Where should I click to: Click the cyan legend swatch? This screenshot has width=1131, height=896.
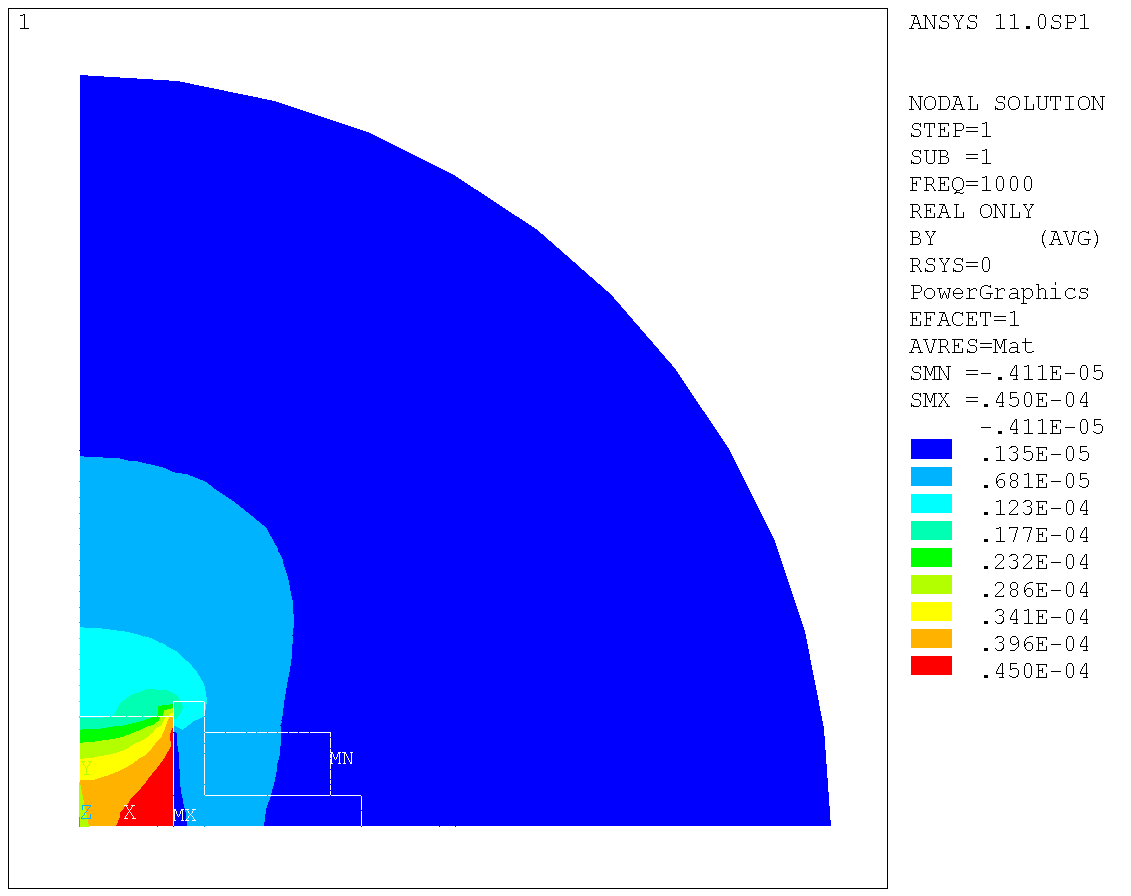tap(930, 504)
